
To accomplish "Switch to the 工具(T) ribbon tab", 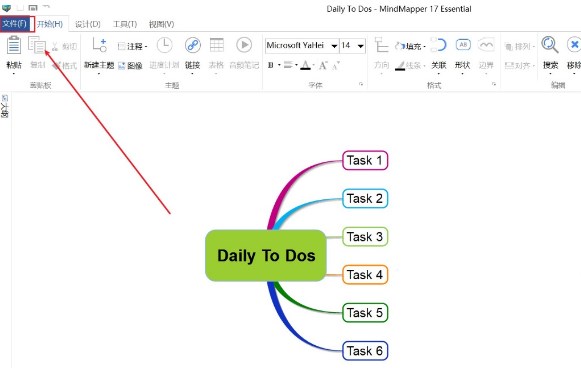I will (125, 24).
